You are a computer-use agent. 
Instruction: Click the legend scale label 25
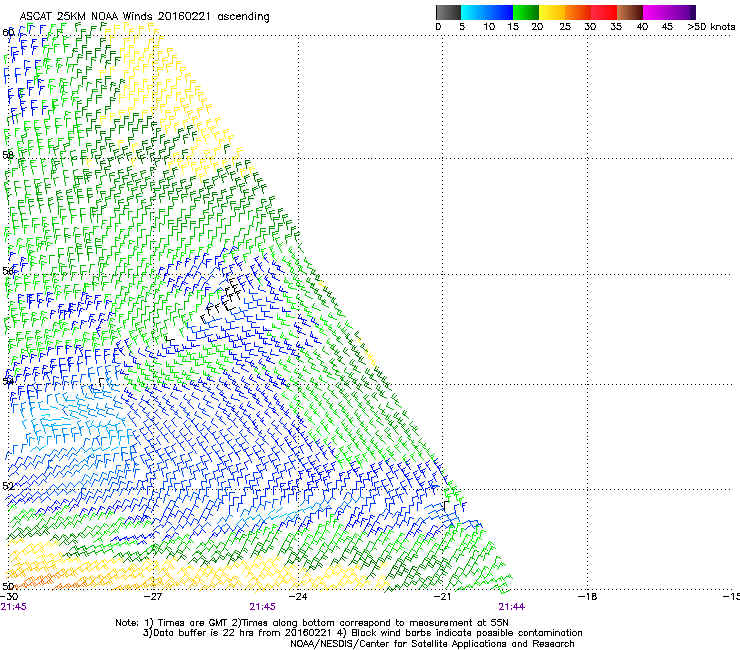[x=565, y=27]
